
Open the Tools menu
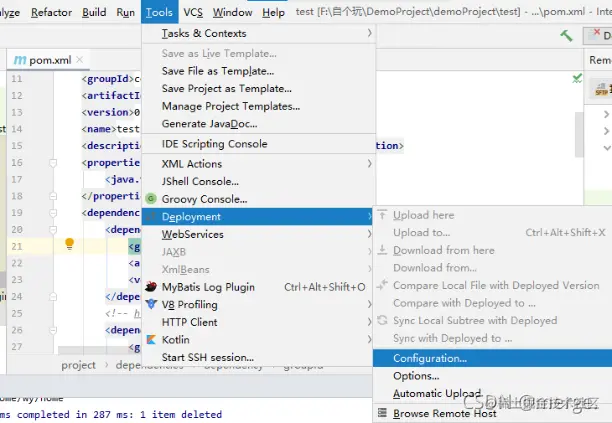point(159,12)
